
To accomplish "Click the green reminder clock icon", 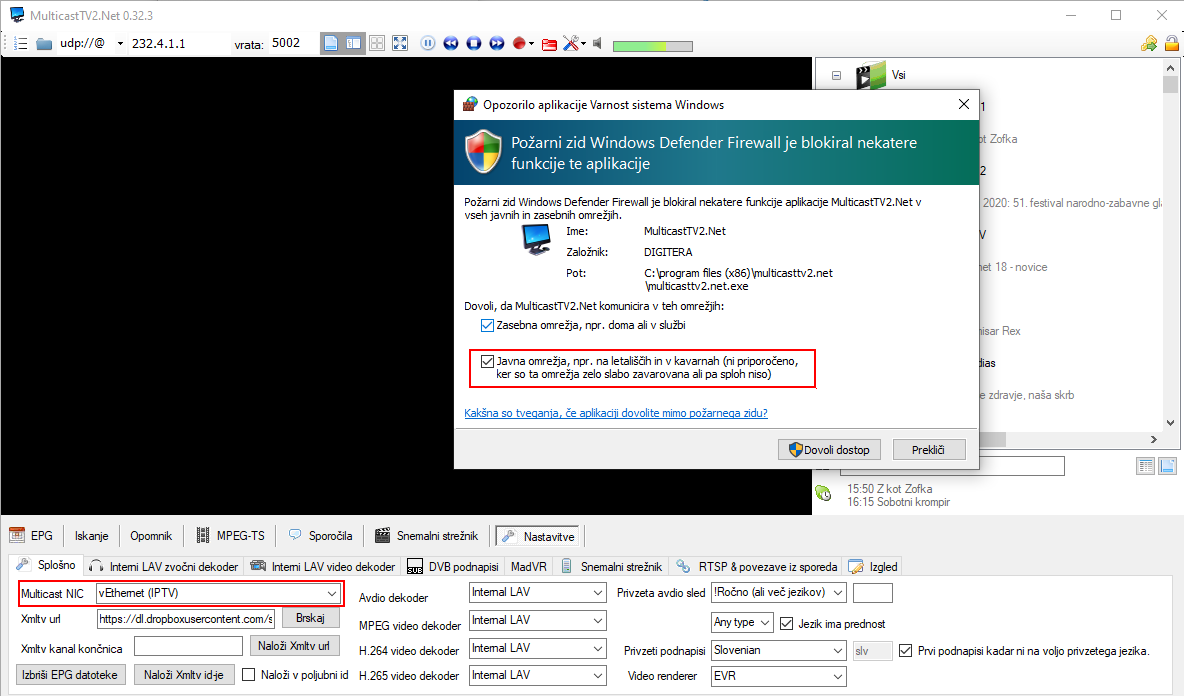I will (823, 494).
